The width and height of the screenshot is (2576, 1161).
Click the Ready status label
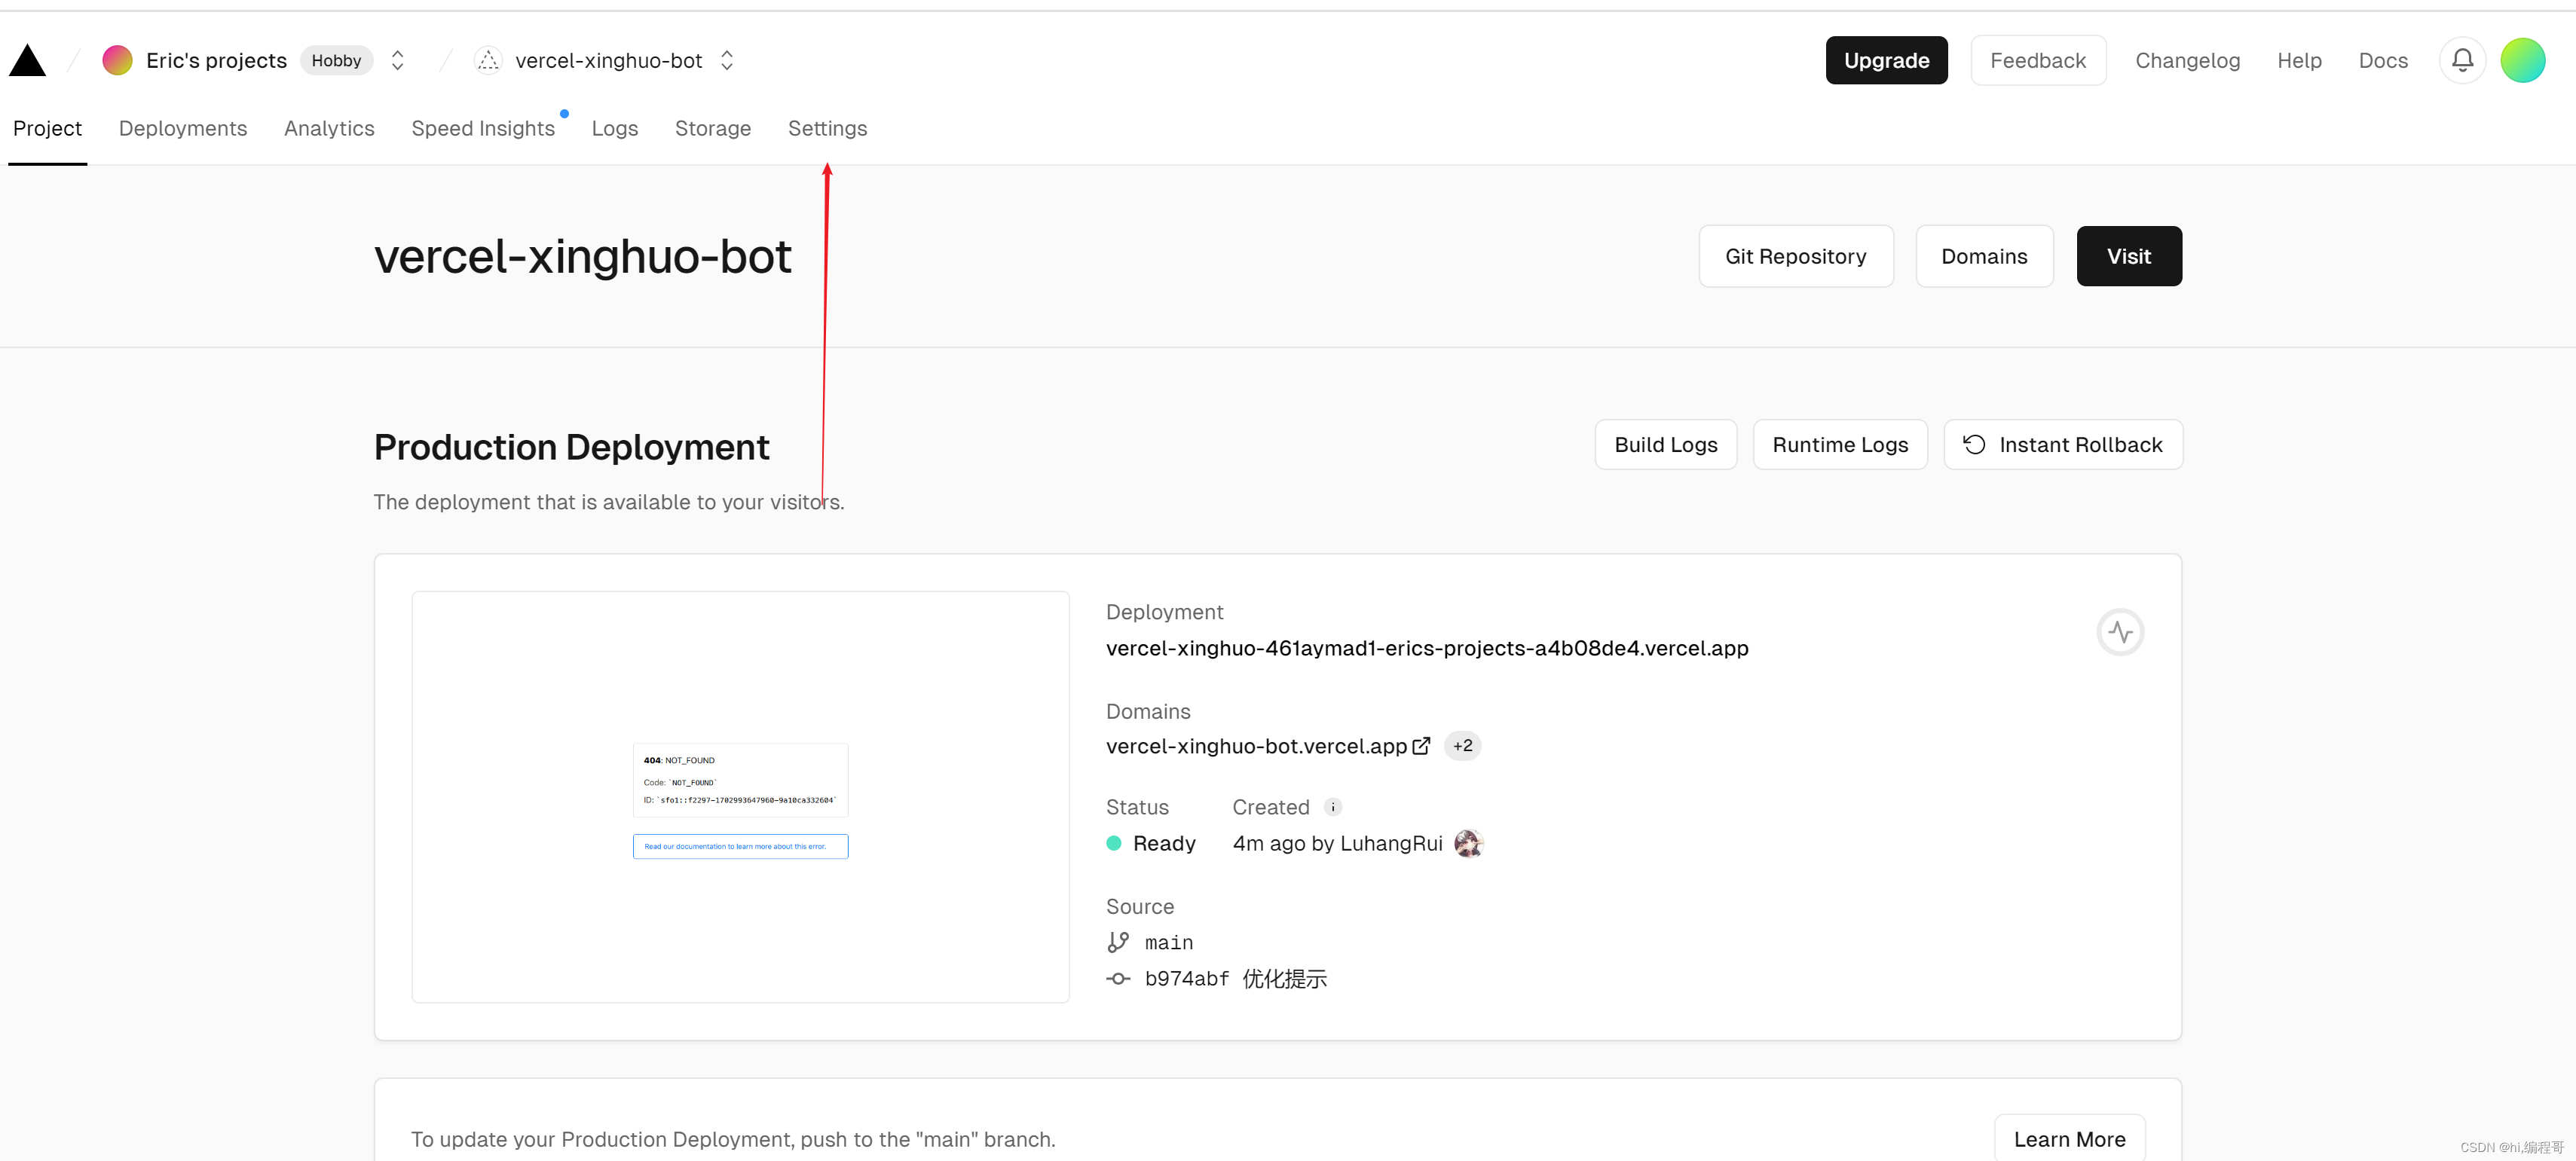point(1164,844)
